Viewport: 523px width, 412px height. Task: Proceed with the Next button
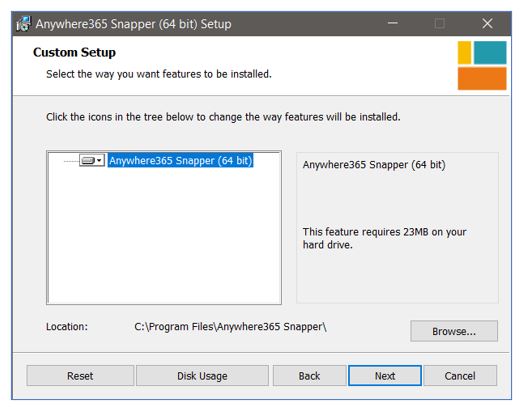pos(385,376)
